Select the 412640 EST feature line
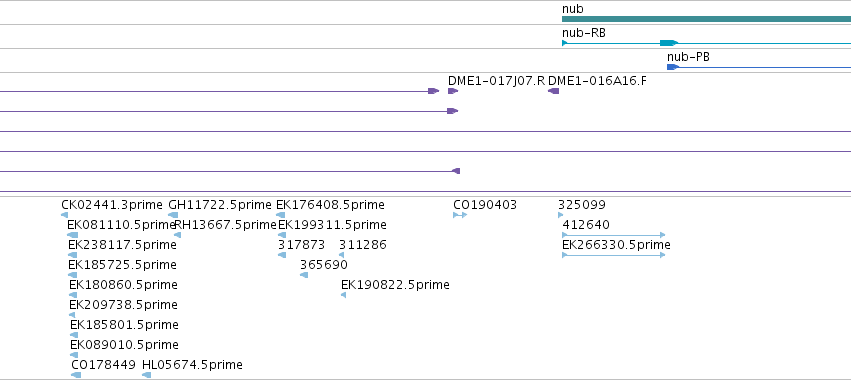851x380 pixels. click(x=614, y=235)
